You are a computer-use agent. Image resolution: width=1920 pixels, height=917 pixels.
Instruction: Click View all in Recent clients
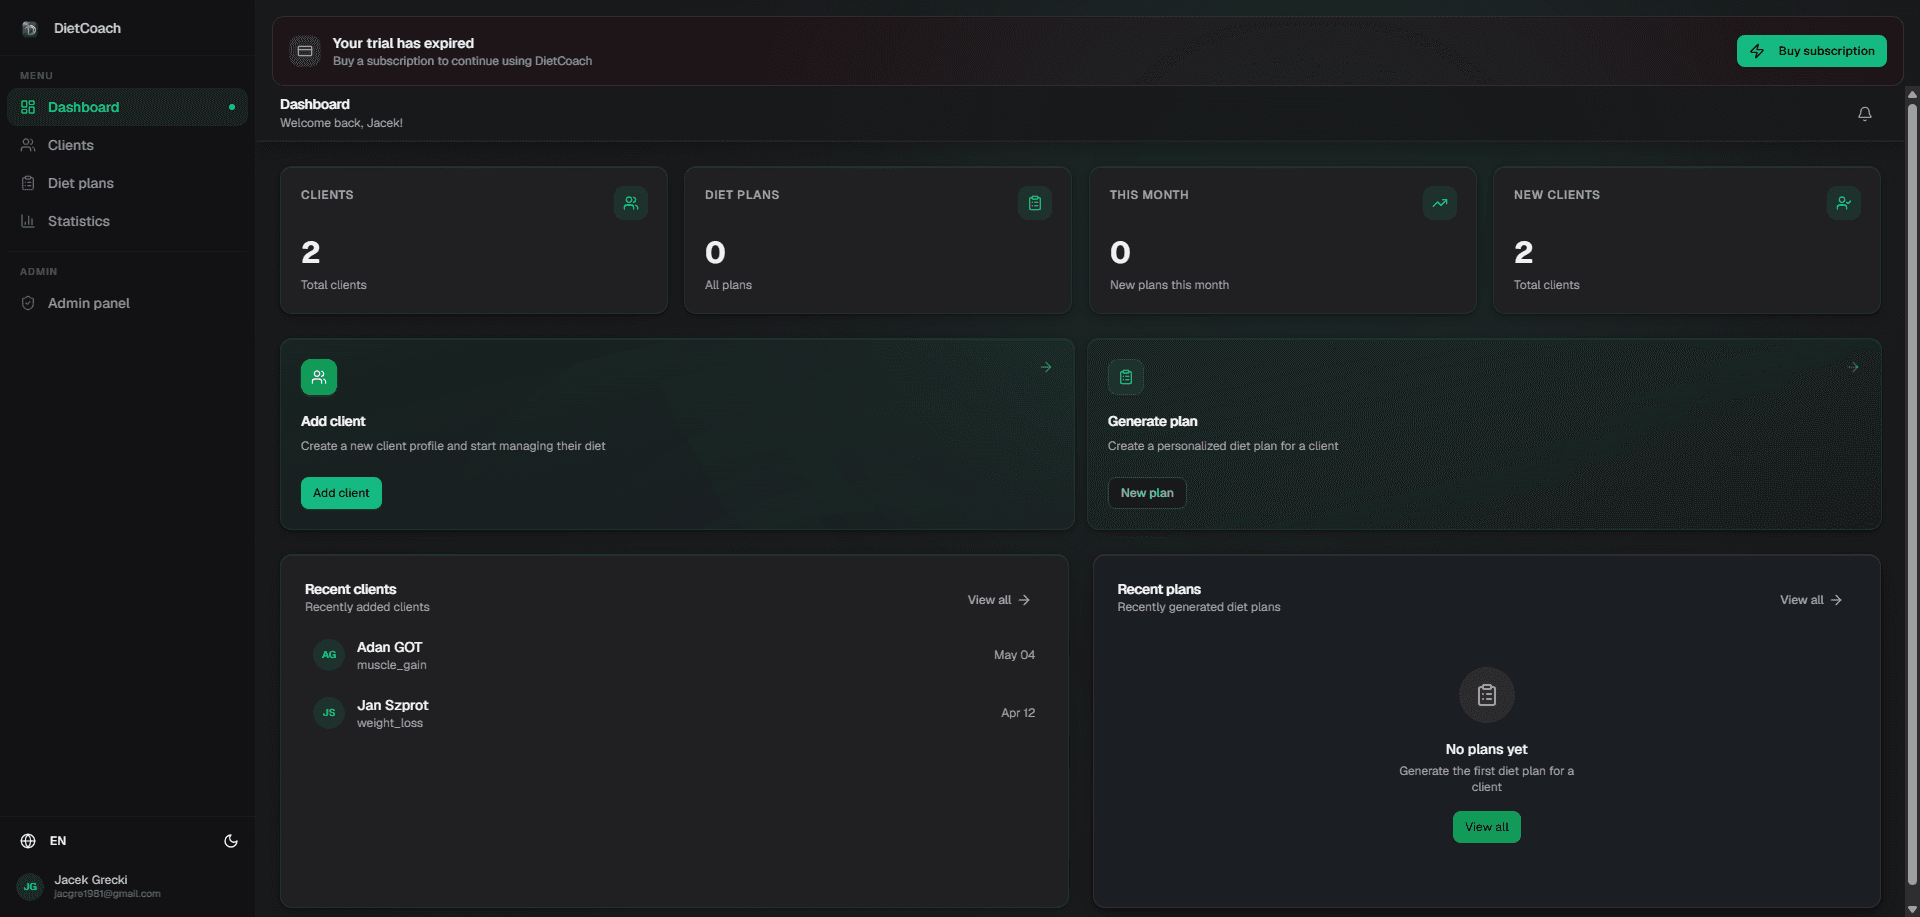click(x=999, y=600)
